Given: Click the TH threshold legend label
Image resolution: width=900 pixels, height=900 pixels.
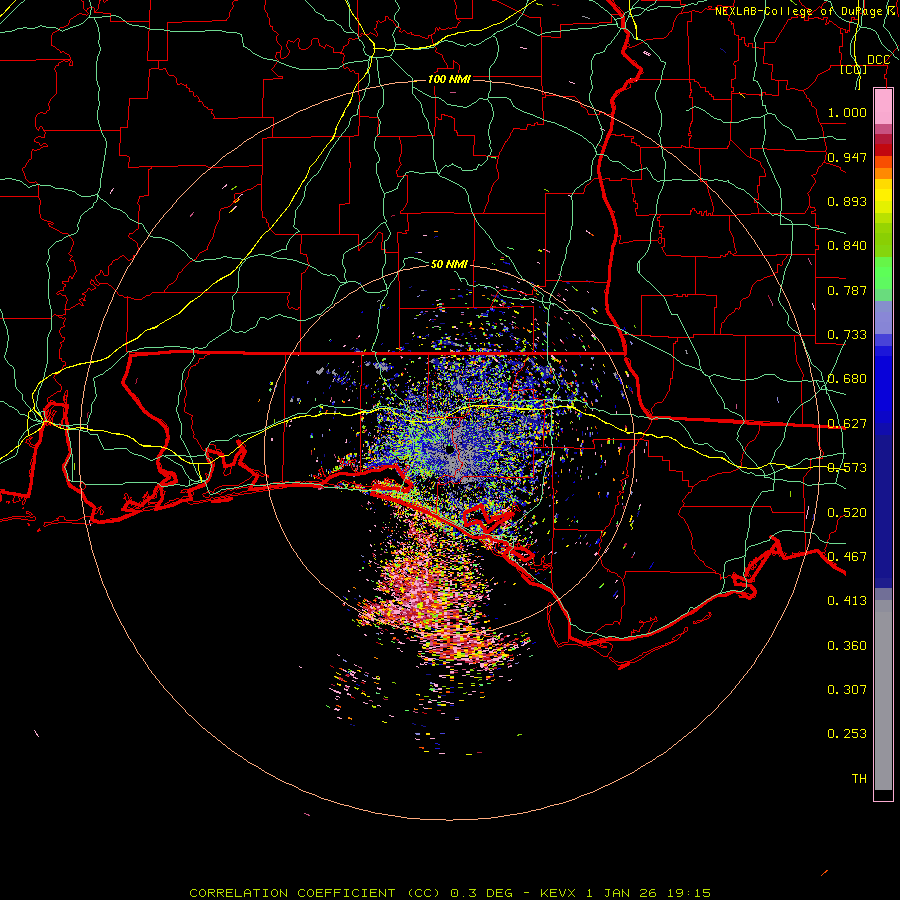Looking at the screenshot, I should [859, 779].
